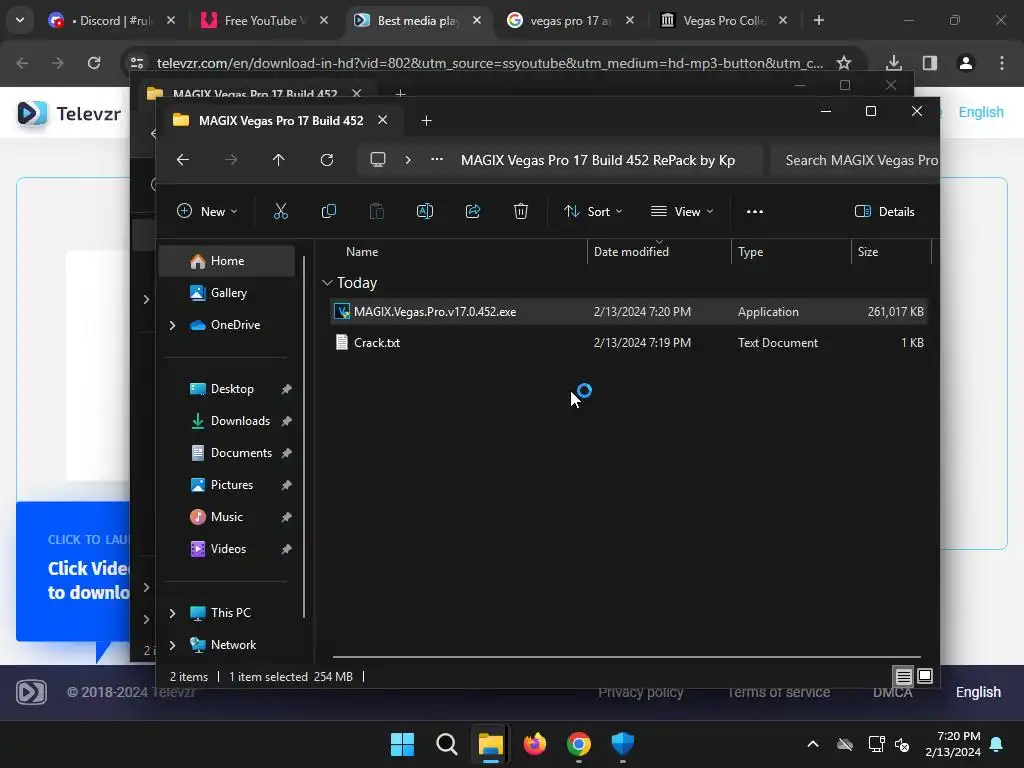Open taskbar Search

[447, 744]
